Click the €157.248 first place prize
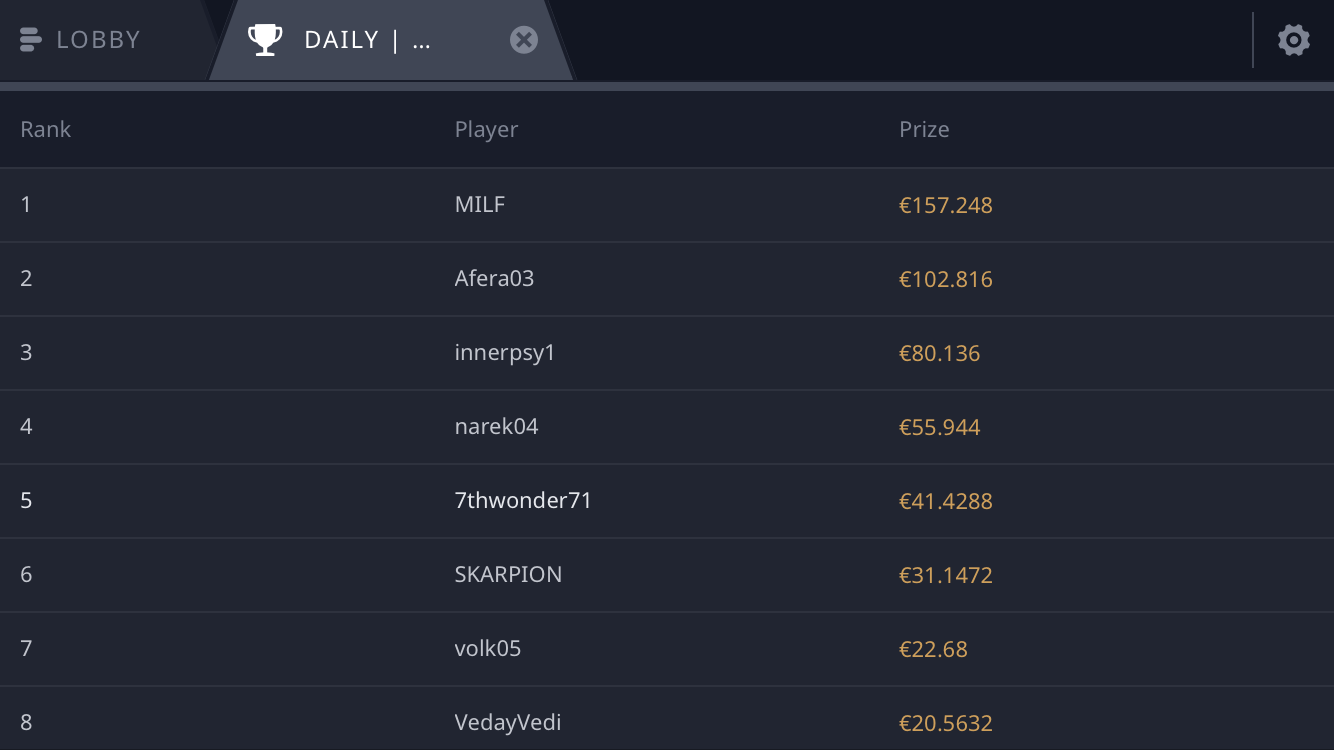This screenshot has height=750, width=1334. tap(946, 205)
